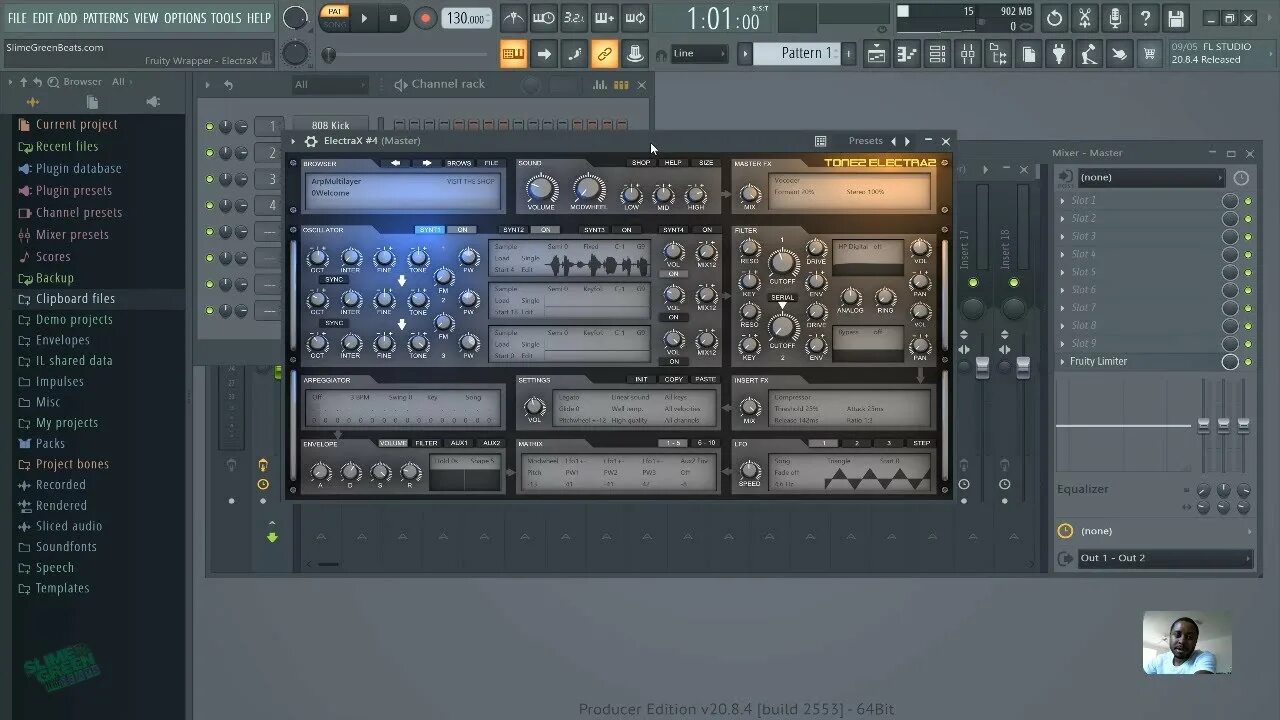
Task: Click the question mark help icon
Action: pos(1146,18)
